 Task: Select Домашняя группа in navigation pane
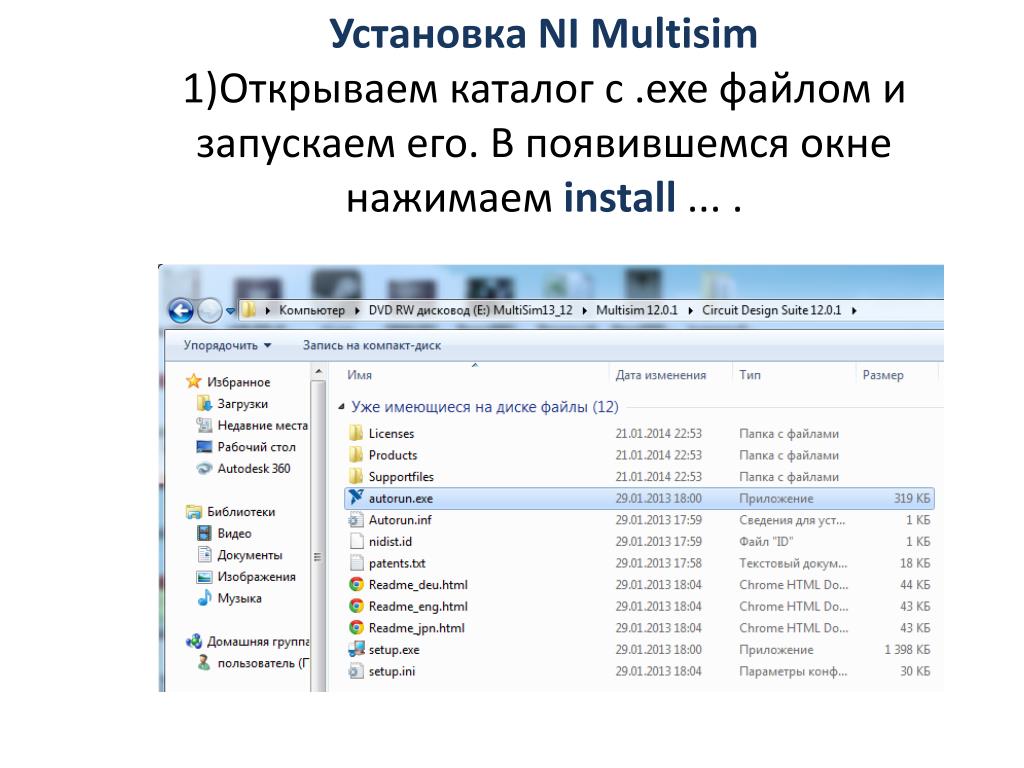click(258, 641)
